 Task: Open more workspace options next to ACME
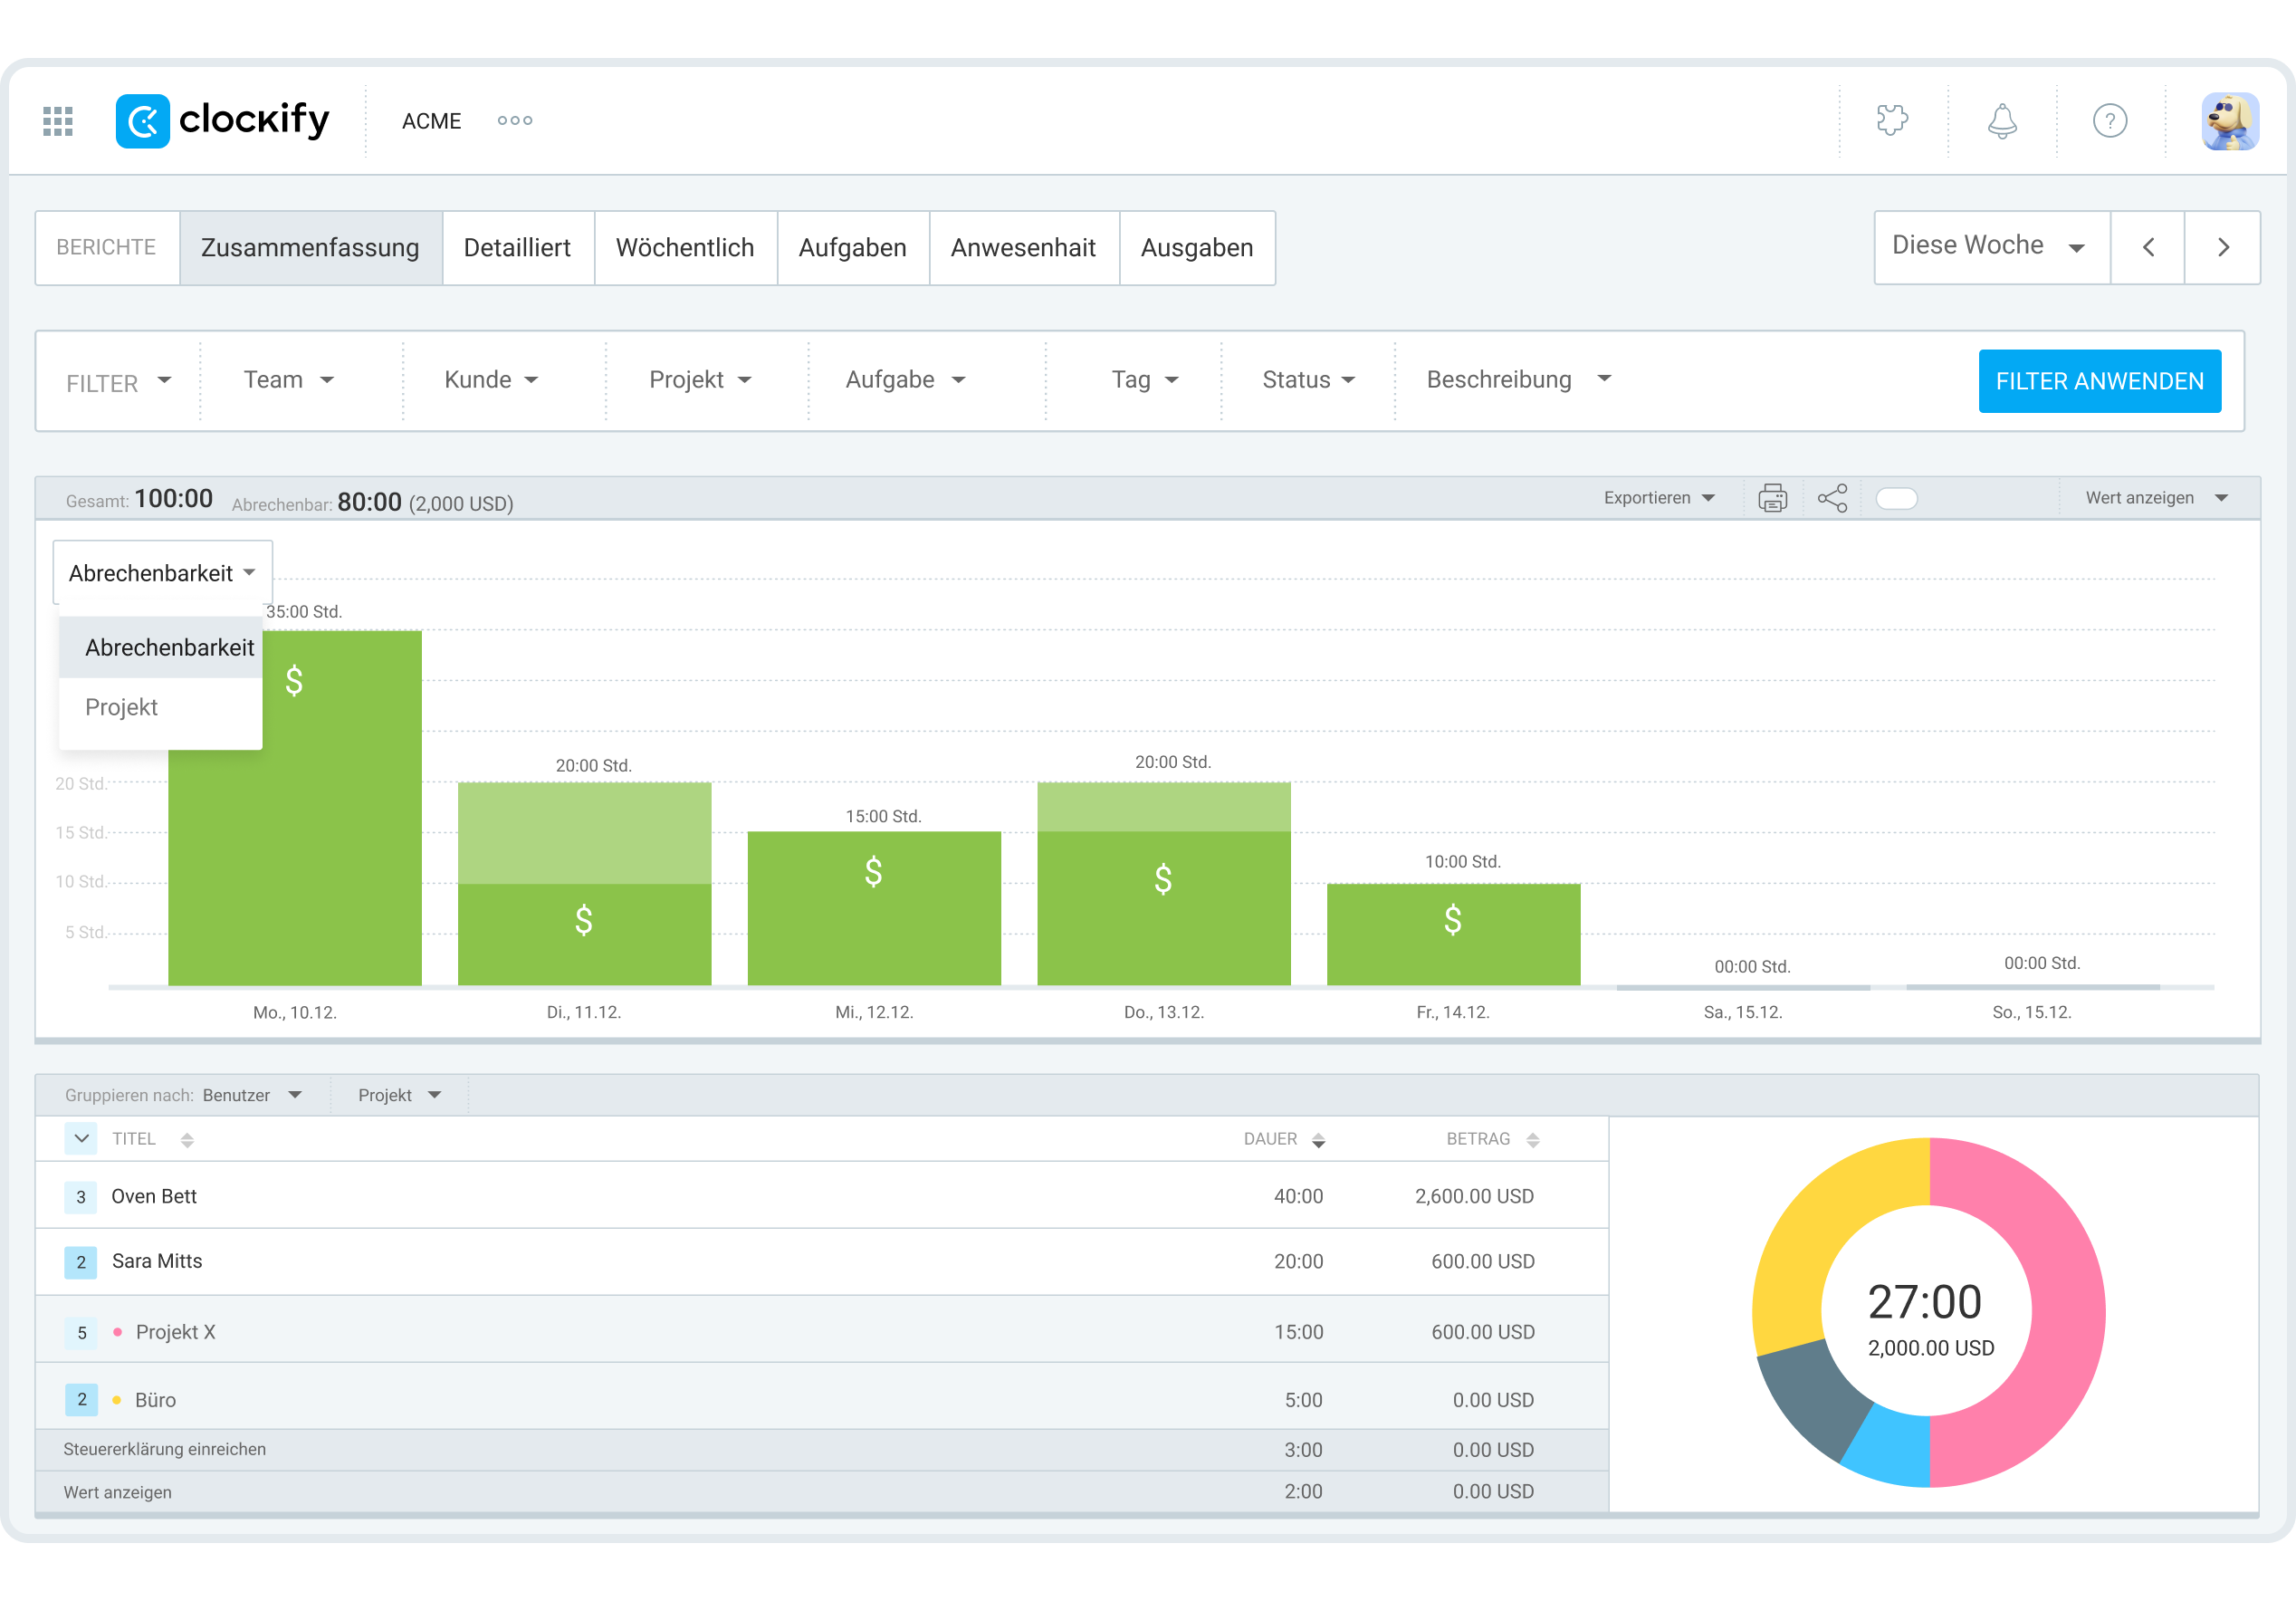[514, 120]
